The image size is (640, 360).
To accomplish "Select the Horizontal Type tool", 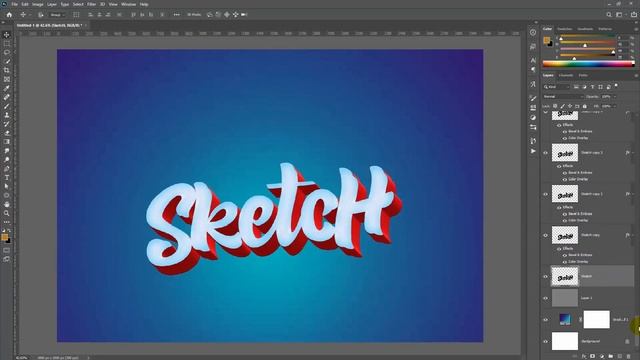I will [x=7, y=178].
